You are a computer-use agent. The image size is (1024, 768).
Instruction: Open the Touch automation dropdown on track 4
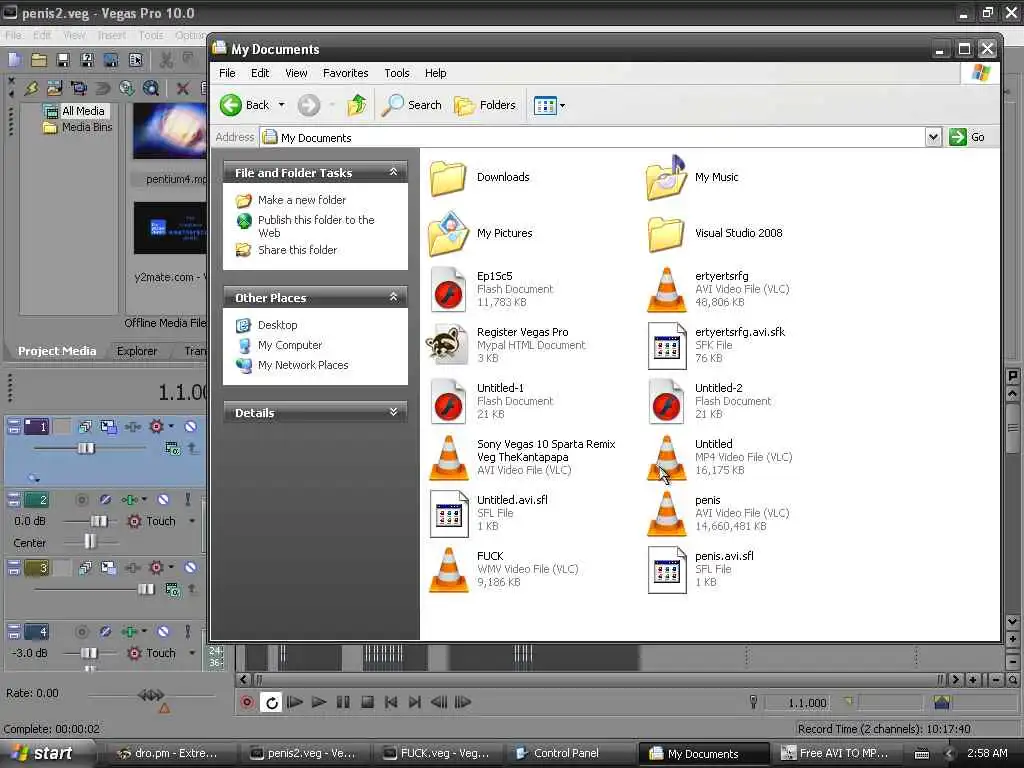(192, 653)
